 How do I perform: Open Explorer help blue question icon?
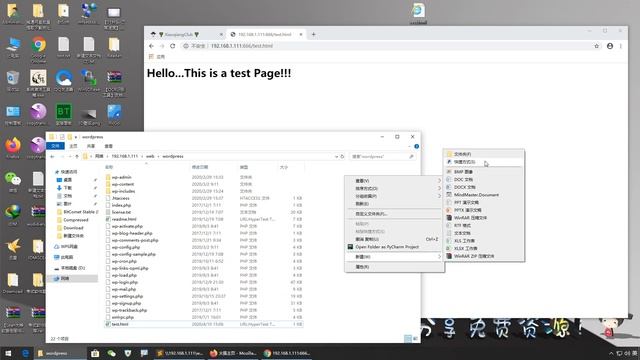coord(416,146)
